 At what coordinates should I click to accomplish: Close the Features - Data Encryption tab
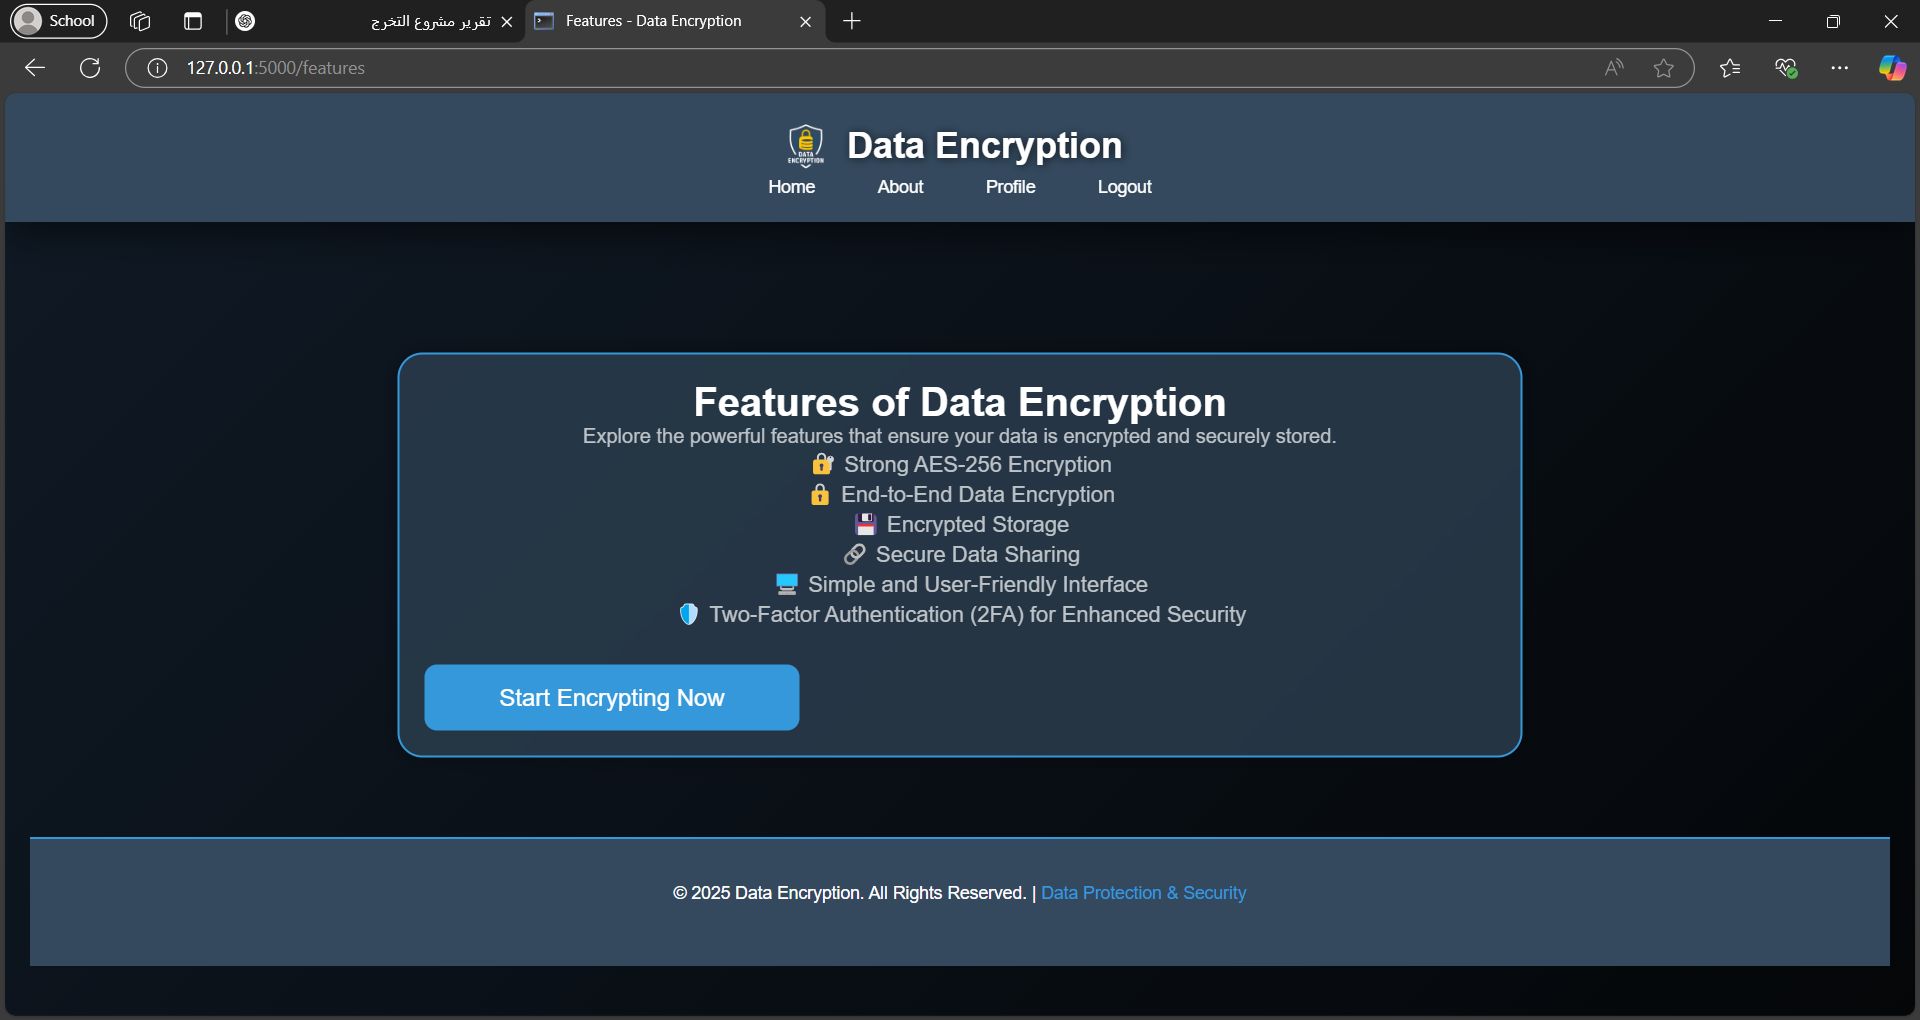coord(806,22)
